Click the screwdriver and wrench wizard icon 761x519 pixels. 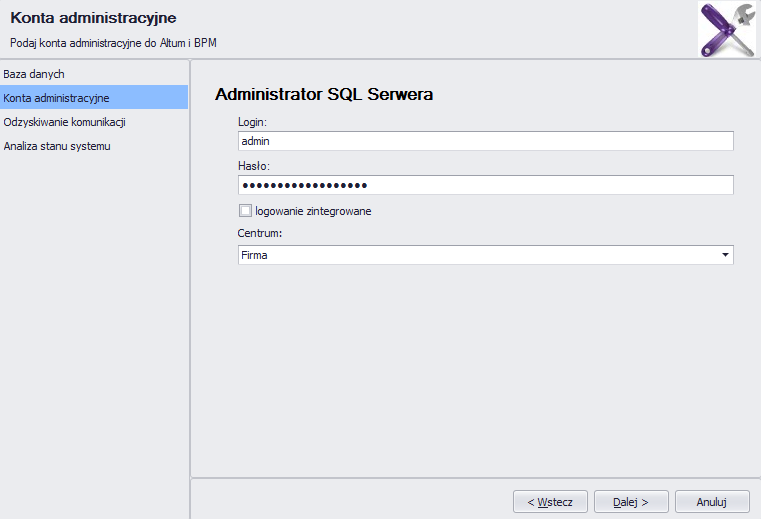tap(727, 29)
